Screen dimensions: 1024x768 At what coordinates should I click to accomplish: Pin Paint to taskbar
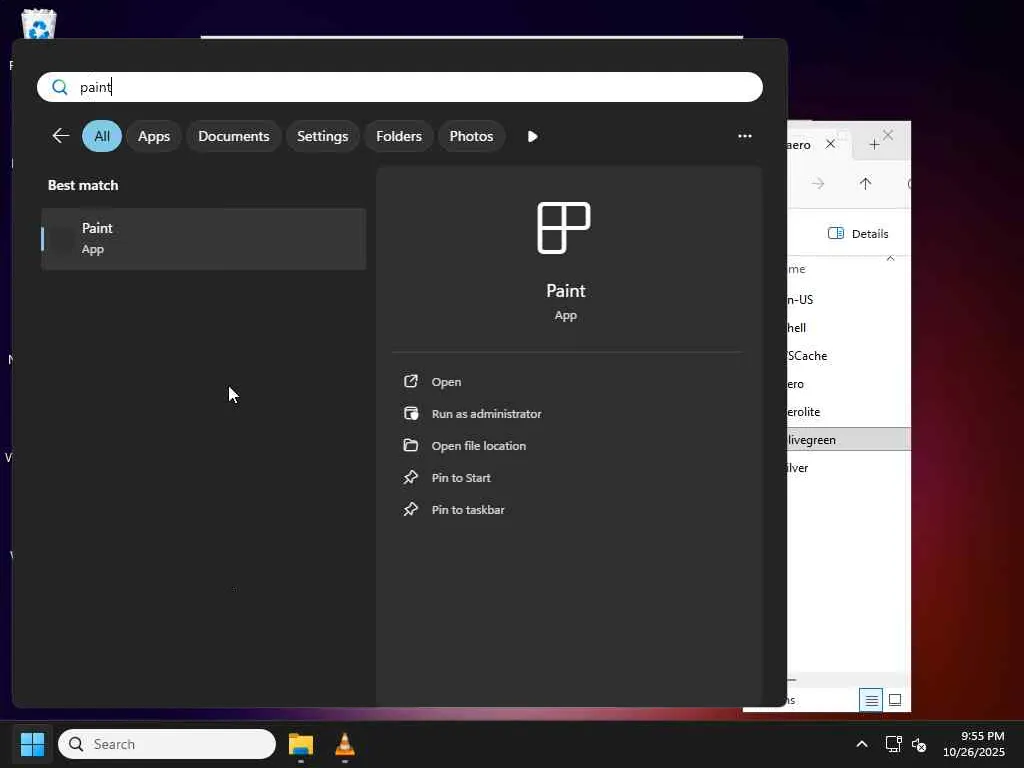(468, 510)
